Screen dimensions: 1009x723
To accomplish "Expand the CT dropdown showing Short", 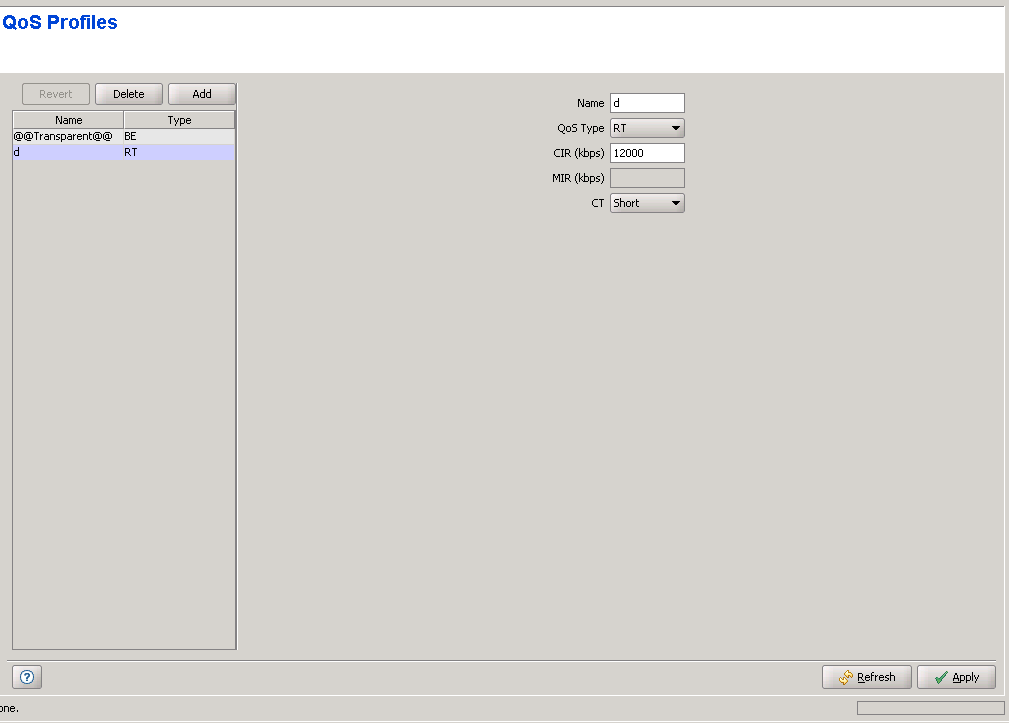I will (647, 203).
